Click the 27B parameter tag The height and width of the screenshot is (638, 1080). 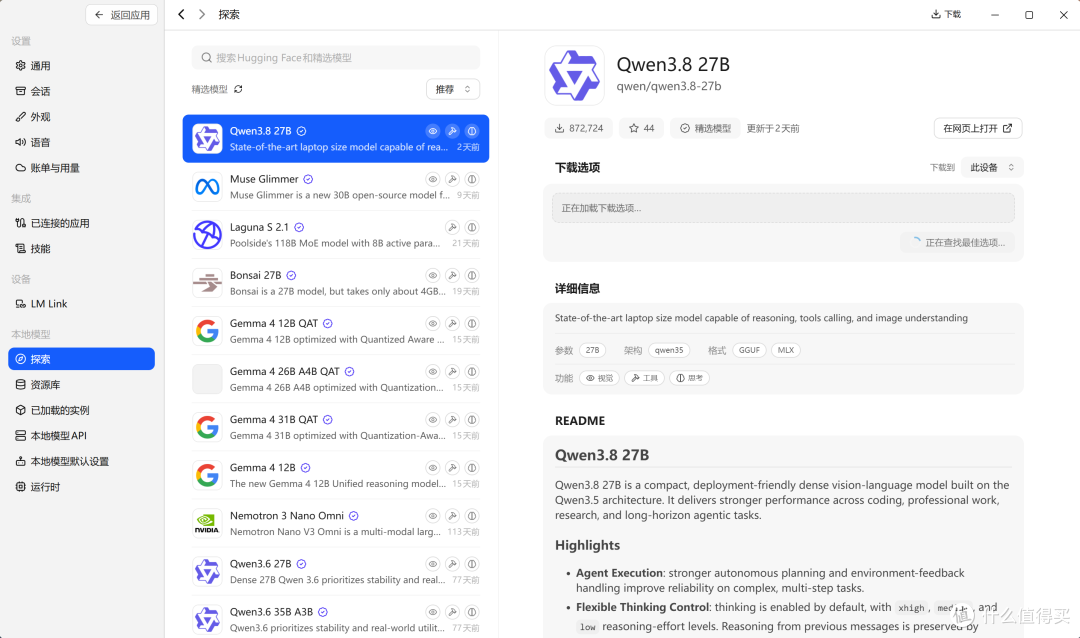pos(592,350)
